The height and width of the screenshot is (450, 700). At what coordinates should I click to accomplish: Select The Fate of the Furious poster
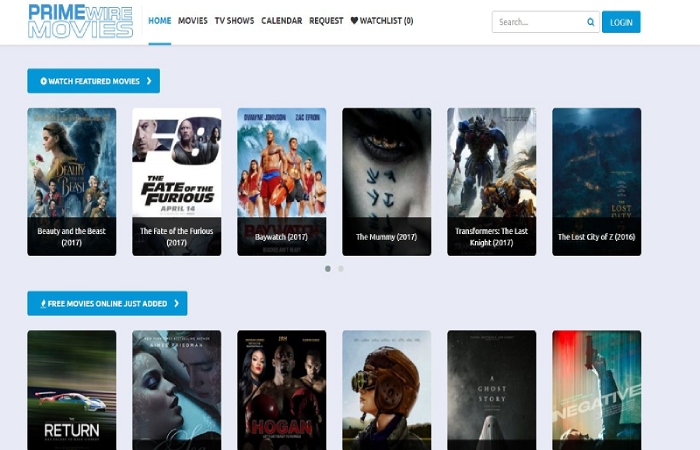point(177,181)
